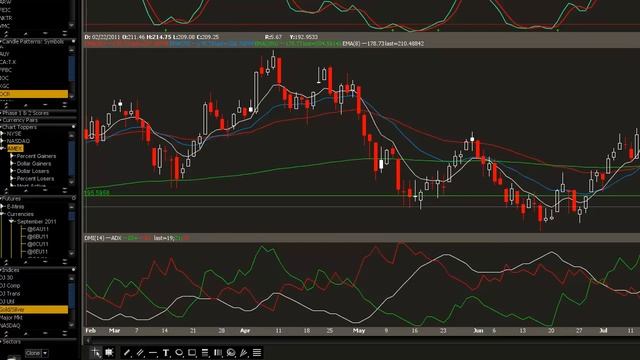The height and width of the screenshot is (360, 640).
Task: Collapse the Currencies futures node
Action: point(2,214)
